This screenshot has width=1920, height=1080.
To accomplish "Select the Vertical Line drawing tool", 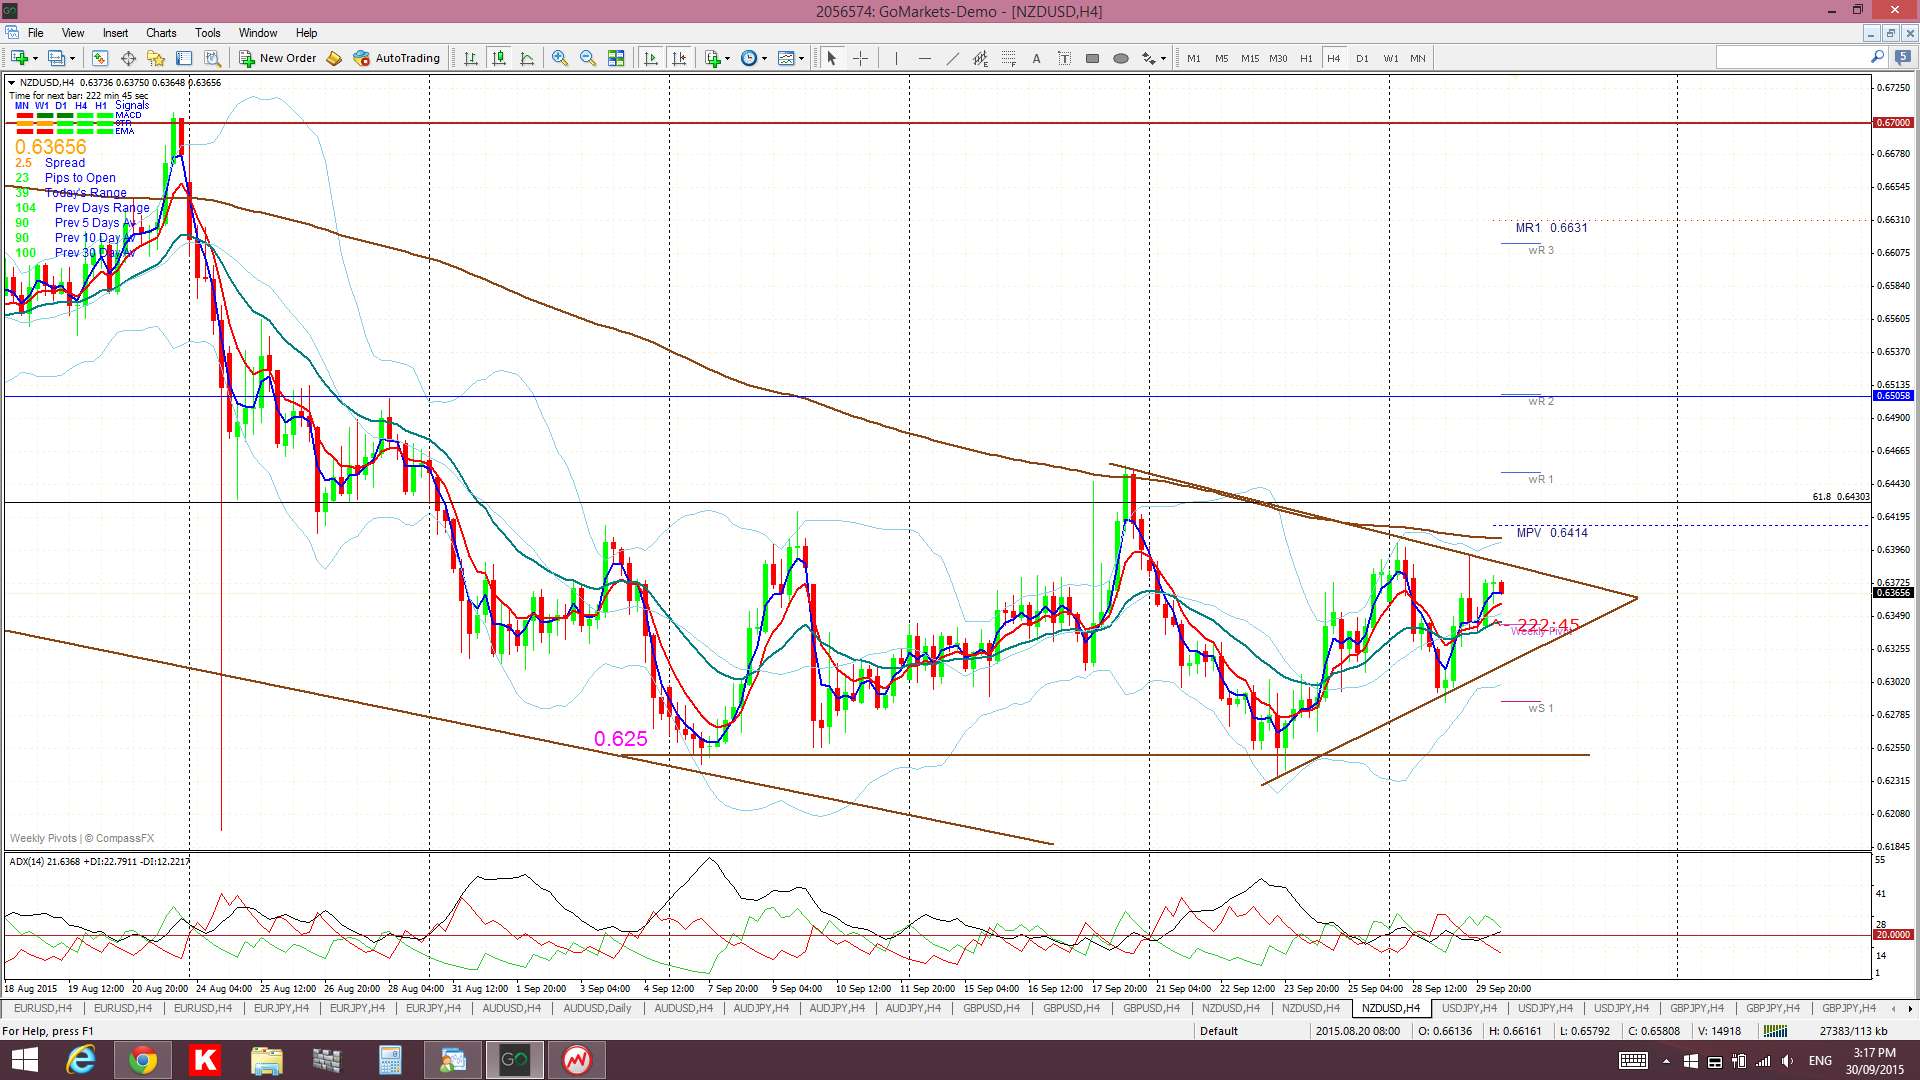I will click(896, 58).
